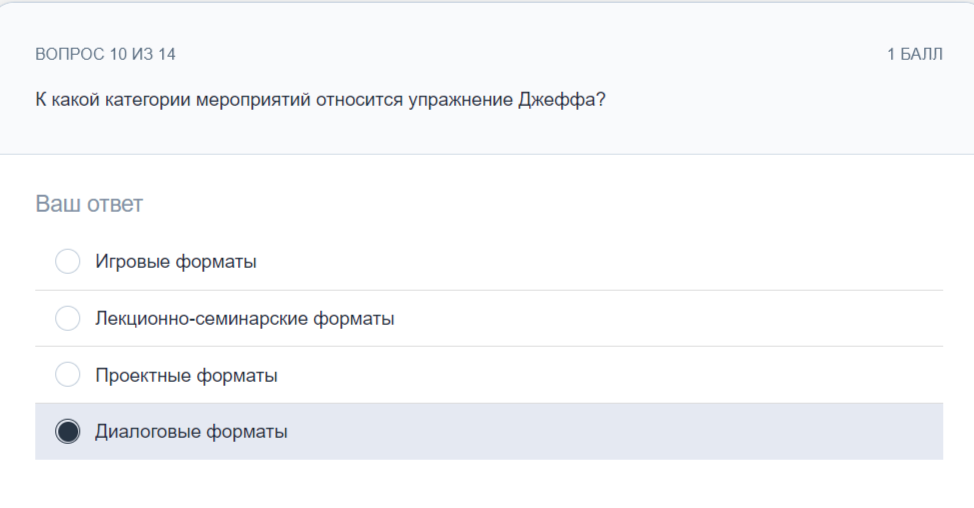Click the word БАЛЛ in the header

[922, 55]
